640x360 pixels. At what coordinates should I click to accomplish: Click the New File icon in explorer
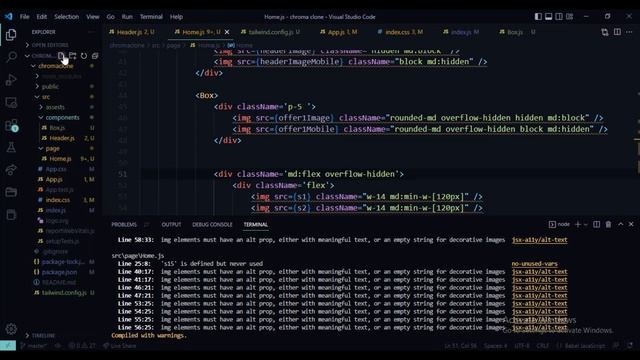pos(61,56)
